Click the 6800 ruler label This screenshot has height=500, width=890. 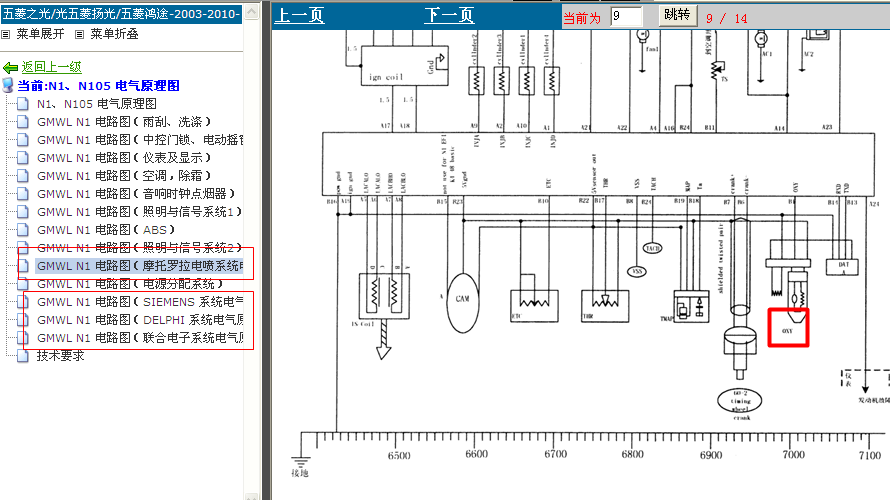(632, 455)
